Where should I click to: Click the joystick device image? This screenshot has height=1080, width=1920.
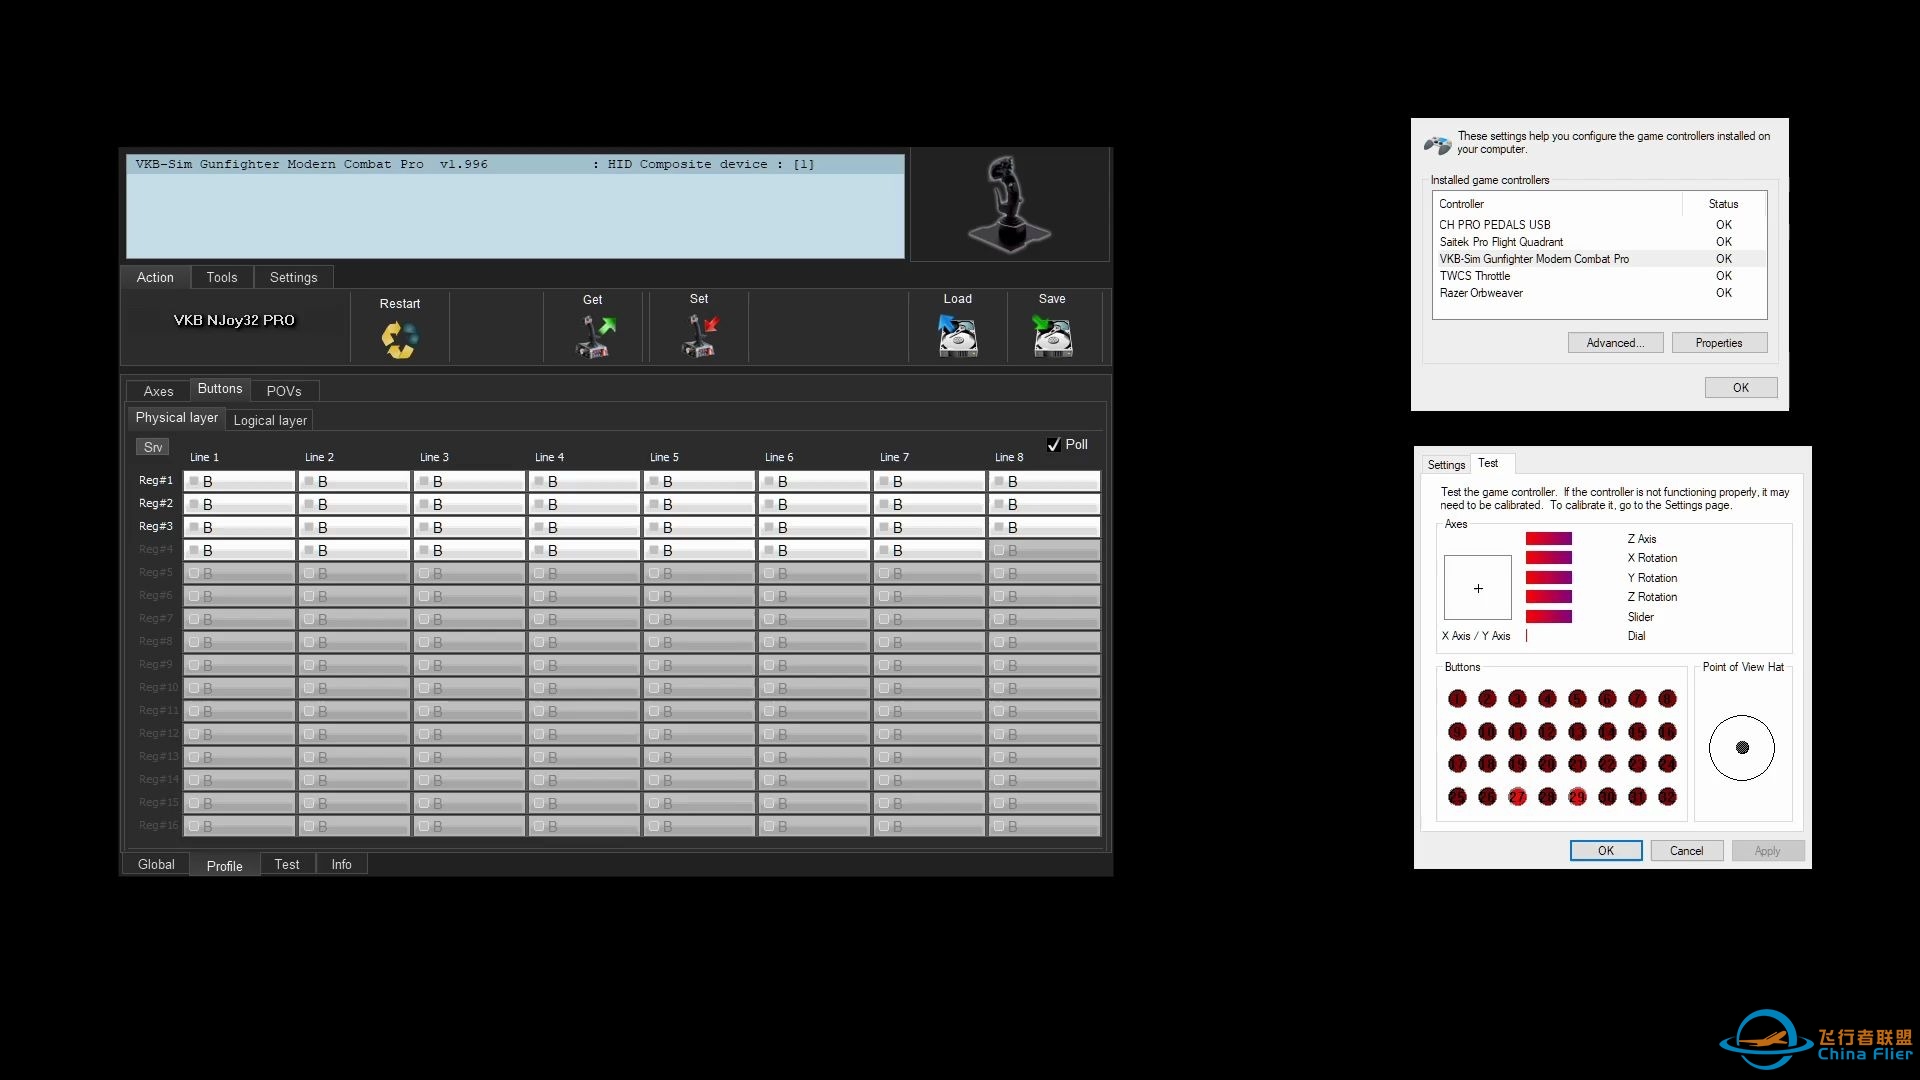[1009, 204]
